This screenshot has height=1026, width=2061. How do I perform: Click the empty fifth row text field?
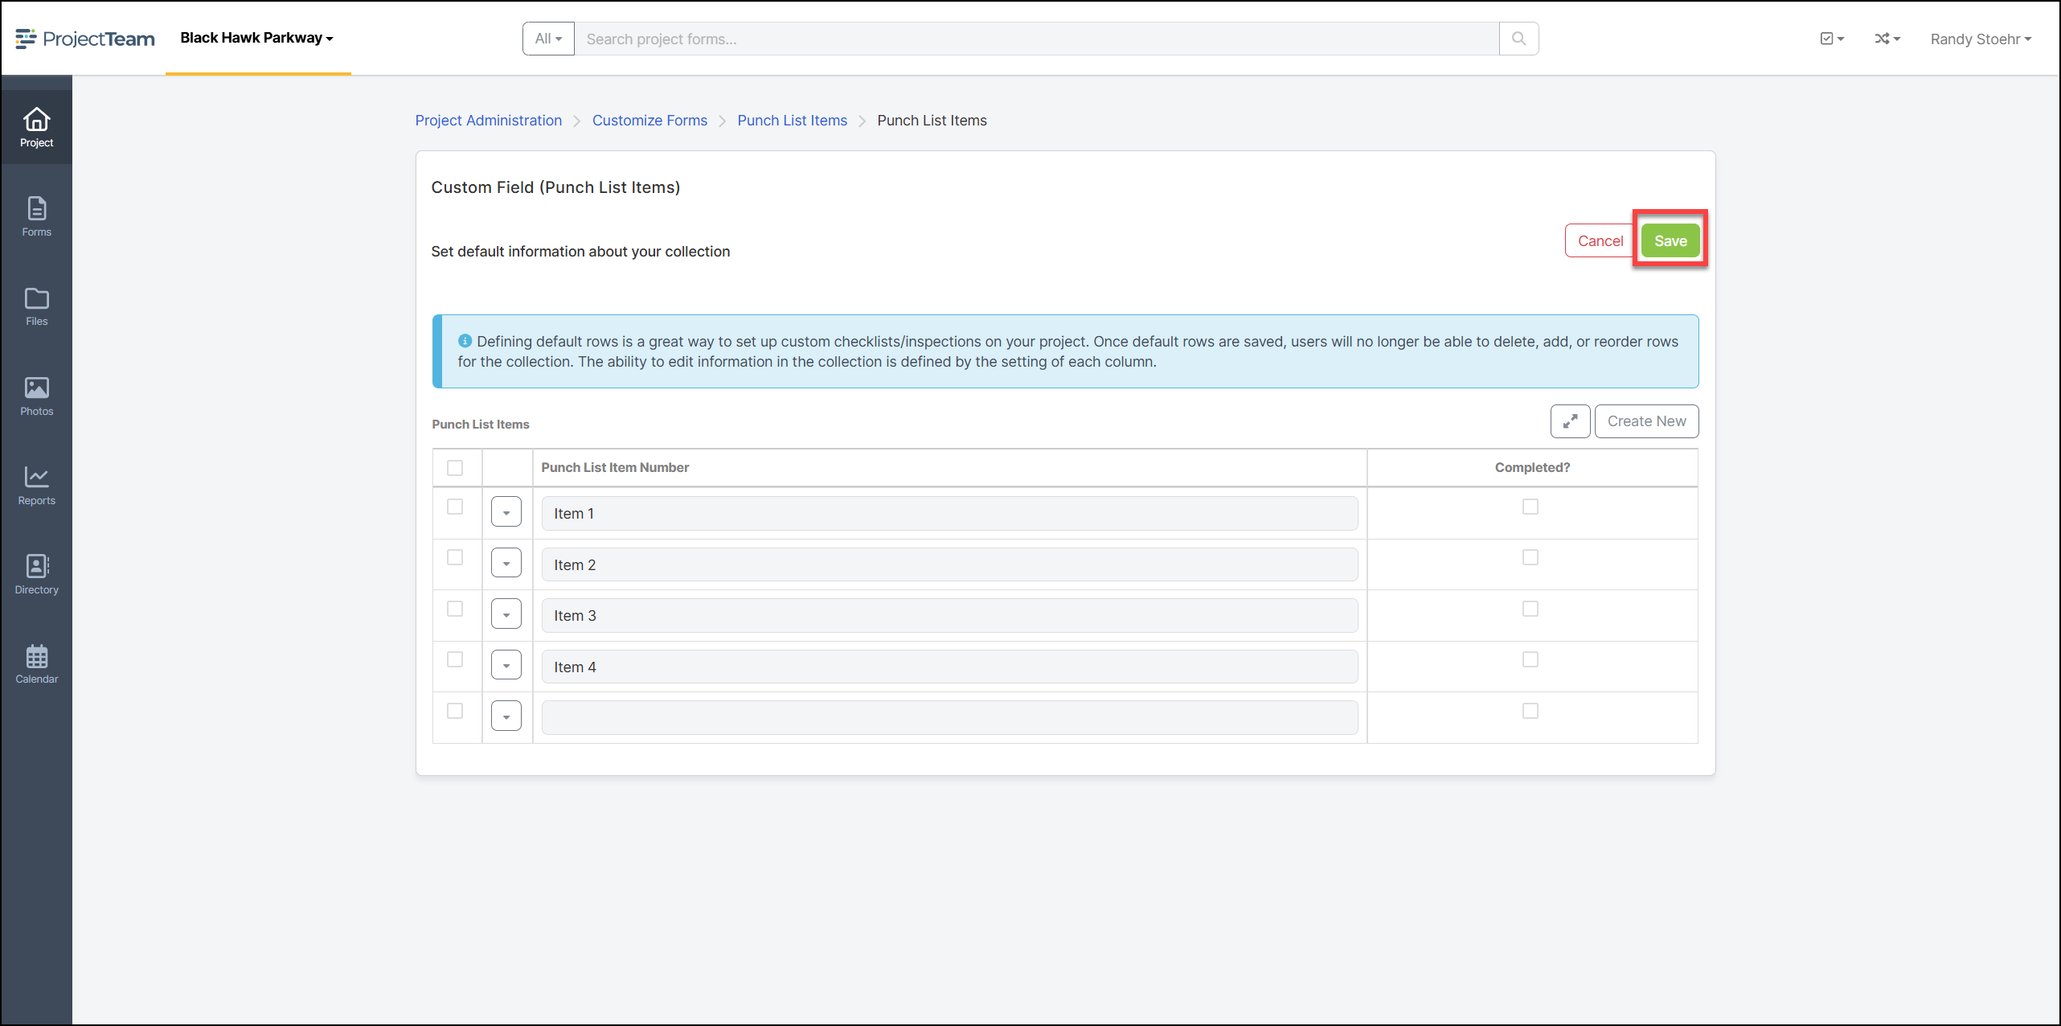[949, 717]
